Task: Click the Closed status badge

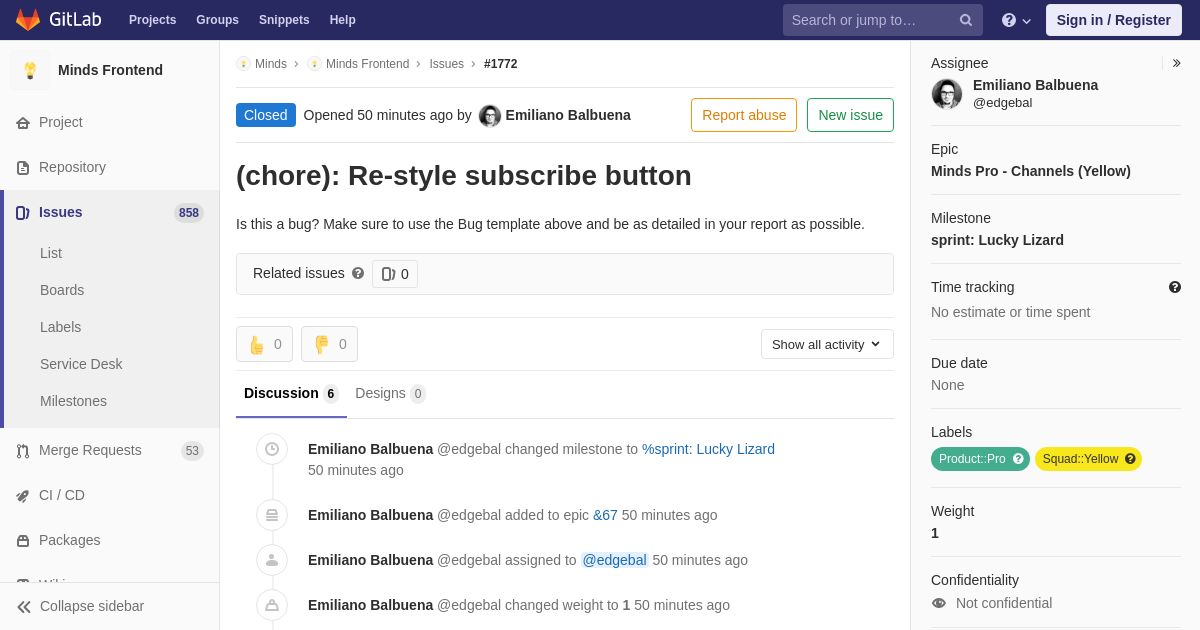Action: [266, 115]
